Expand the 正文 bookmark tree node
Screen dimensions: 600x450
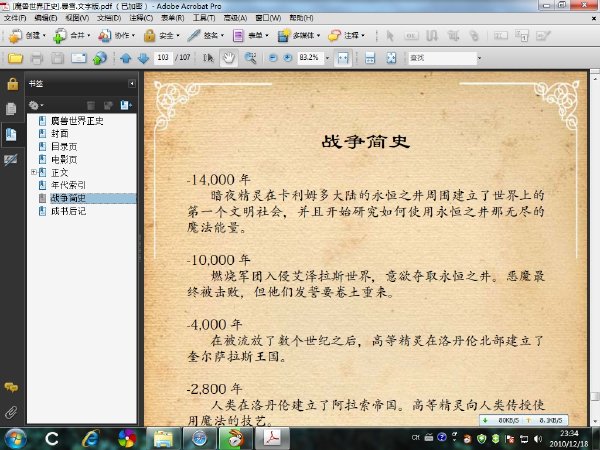coord(34,172)
